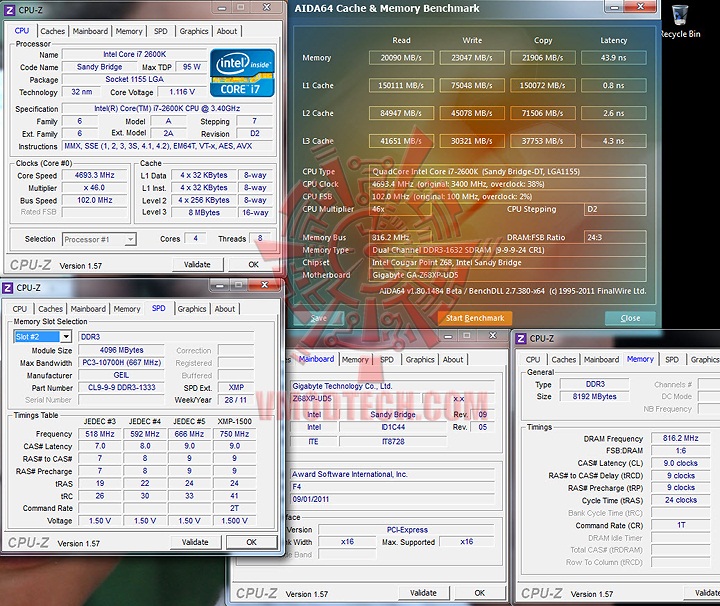Click the Memory Latency value 43.9 ns

pos(613,58)
